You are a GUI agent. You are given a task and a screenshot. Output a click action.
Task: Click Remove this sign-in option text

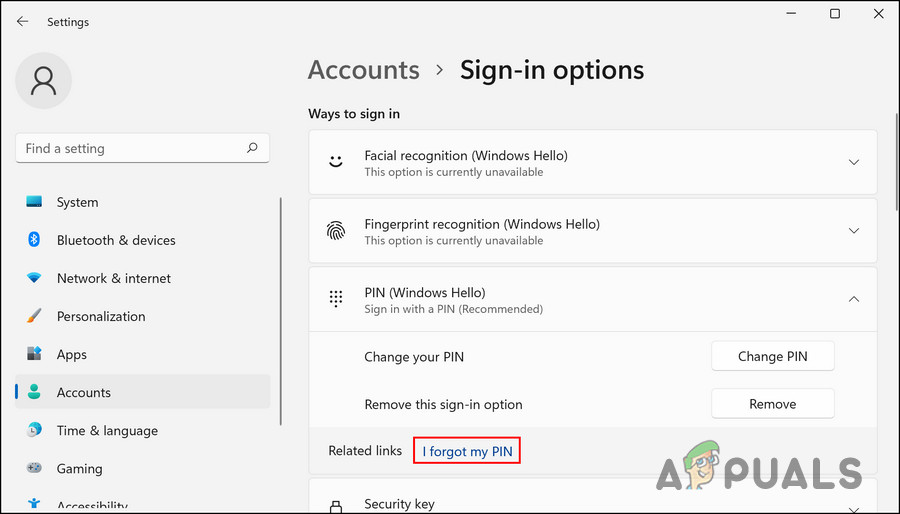[x=443, y=404]
